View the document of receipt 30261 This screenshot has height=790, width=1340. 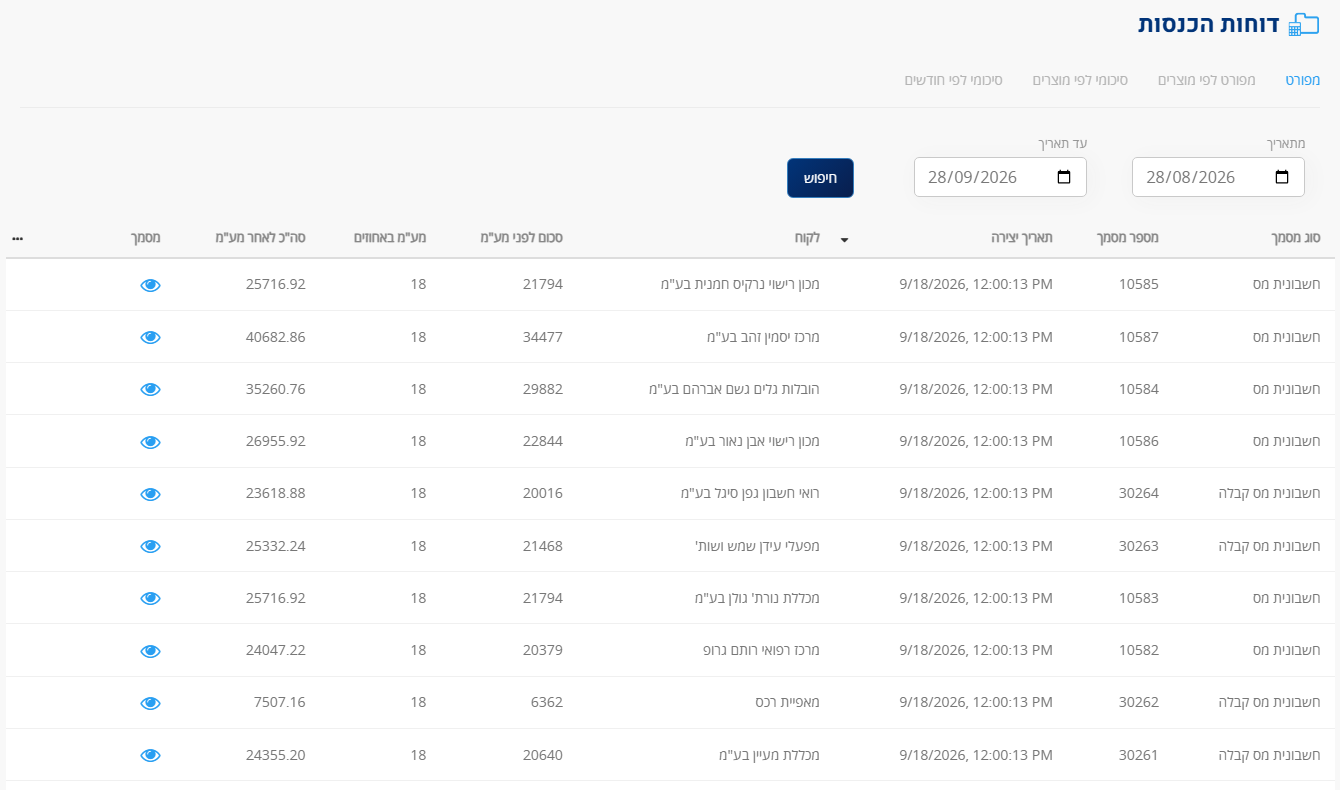150,755
